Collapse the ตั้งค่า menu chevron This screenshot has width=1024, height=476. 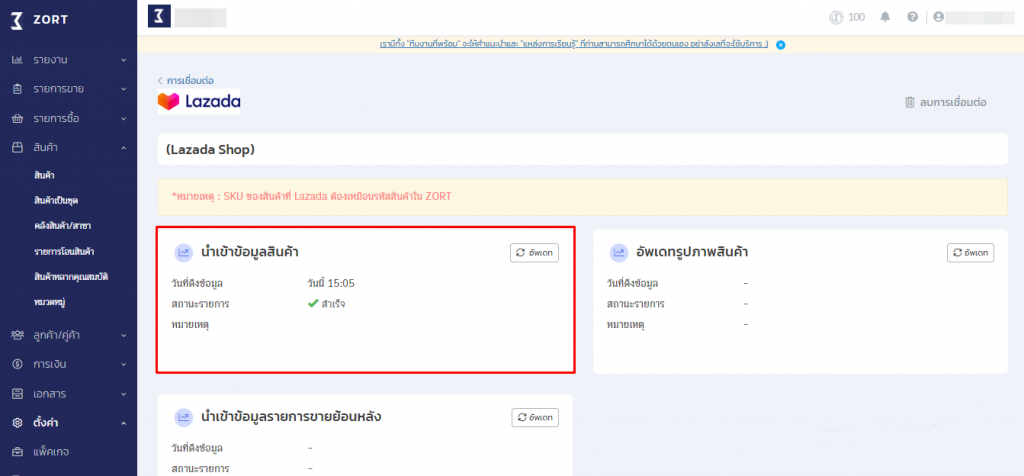[123, 423]
